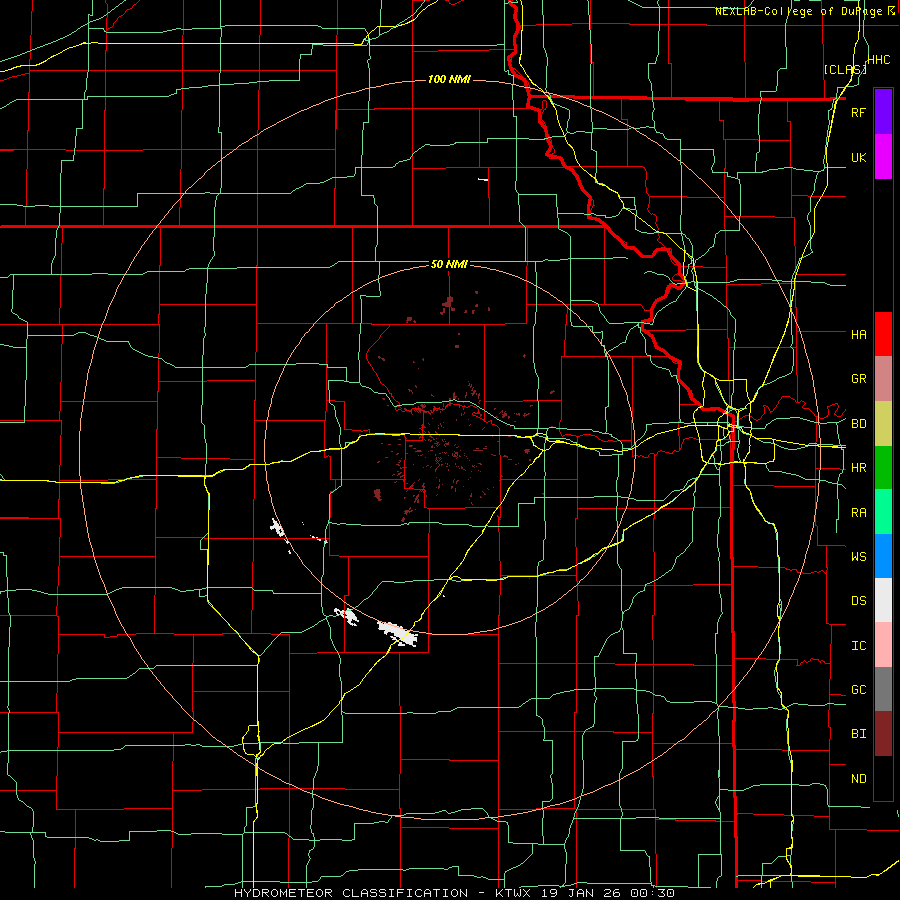Select the WS blue legend swatch

tap(883, 556)
